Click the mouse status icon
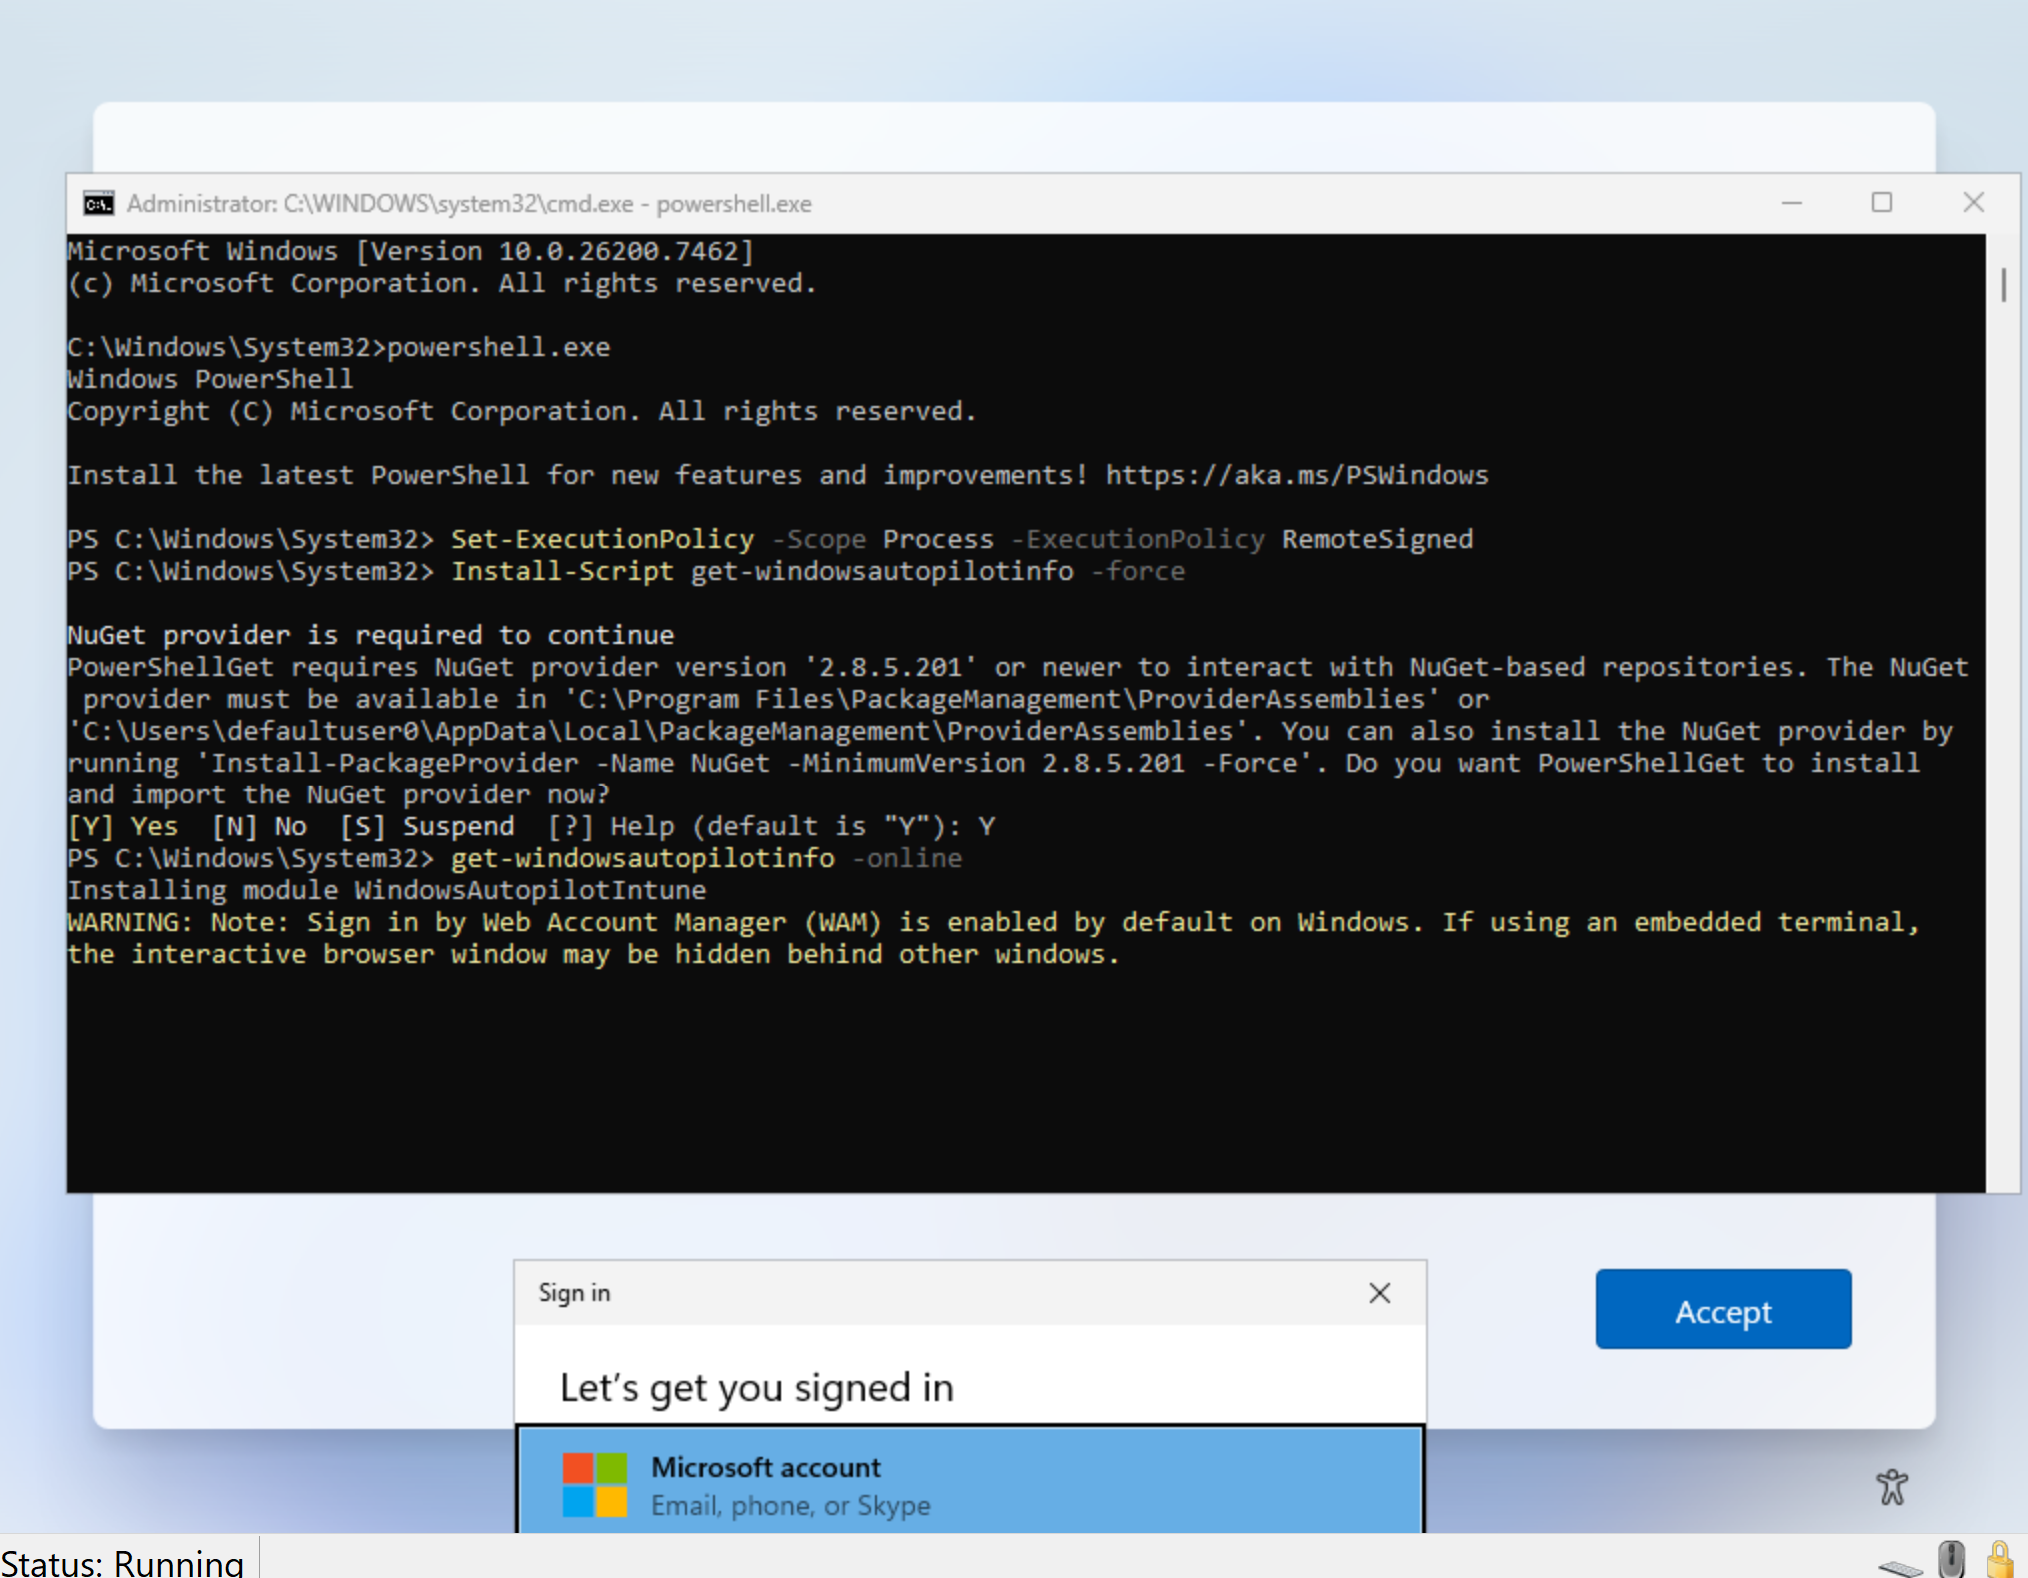This screenshot has width=2028, height=1578. pos(1950,1559)
